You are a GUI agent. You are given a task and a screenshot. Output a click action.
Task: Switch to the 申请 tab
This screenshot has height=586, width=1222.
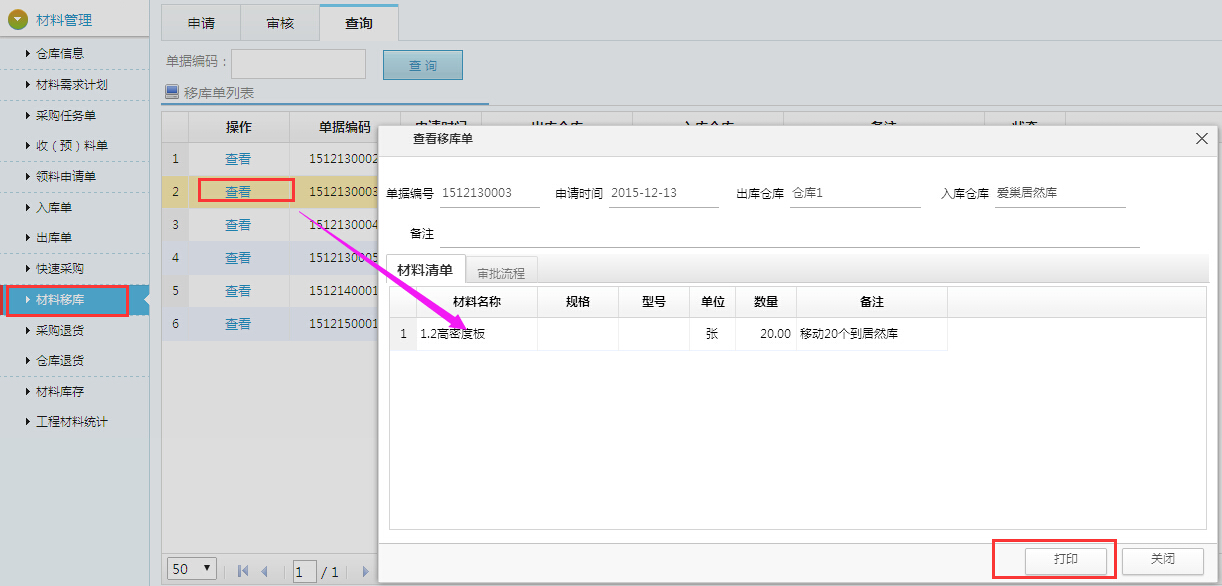click(201, 23)
